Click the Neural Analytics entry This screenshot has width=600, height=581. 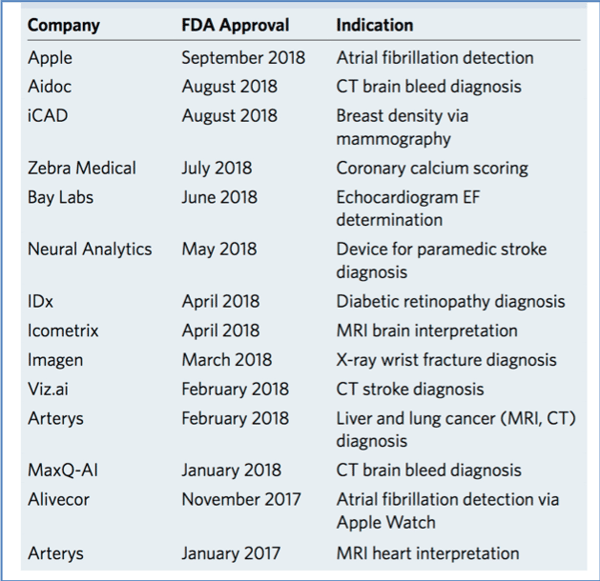click(90, 249)
